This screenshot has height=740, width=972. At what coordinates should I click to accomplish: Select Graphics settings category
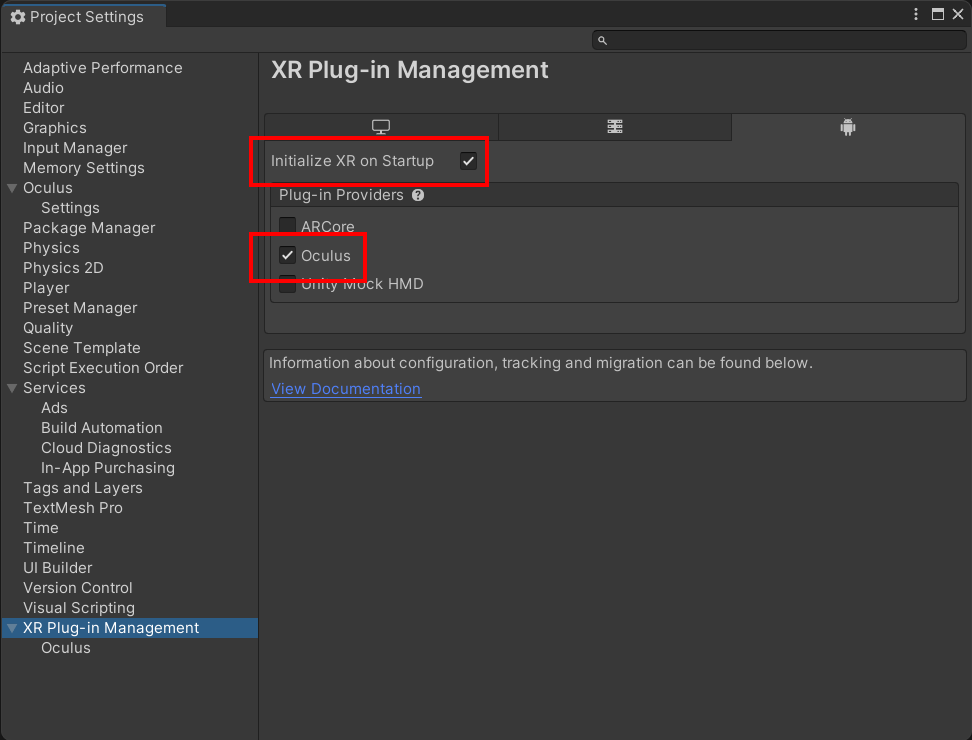[55, 128]
